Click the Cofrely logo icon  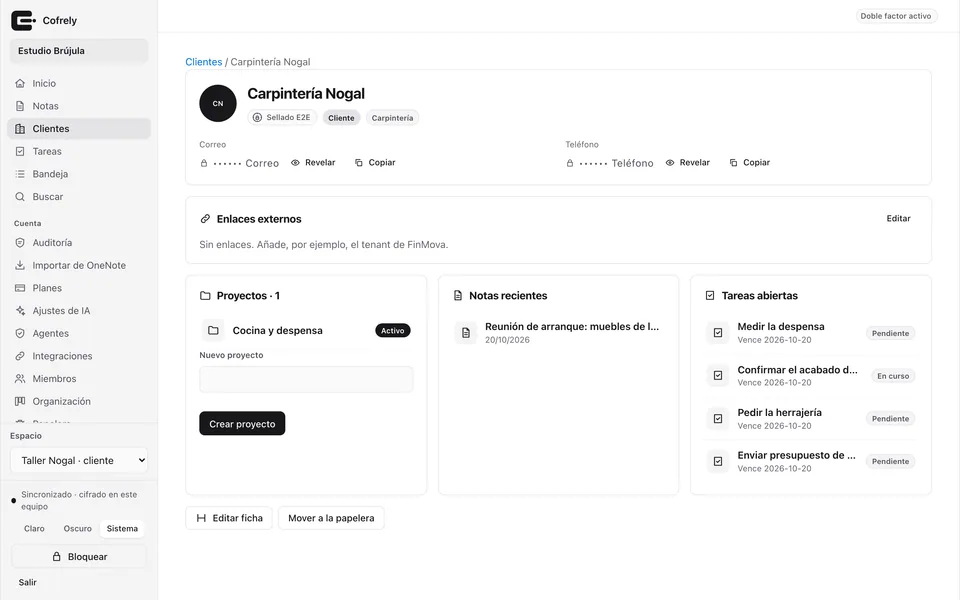(23, 20)
